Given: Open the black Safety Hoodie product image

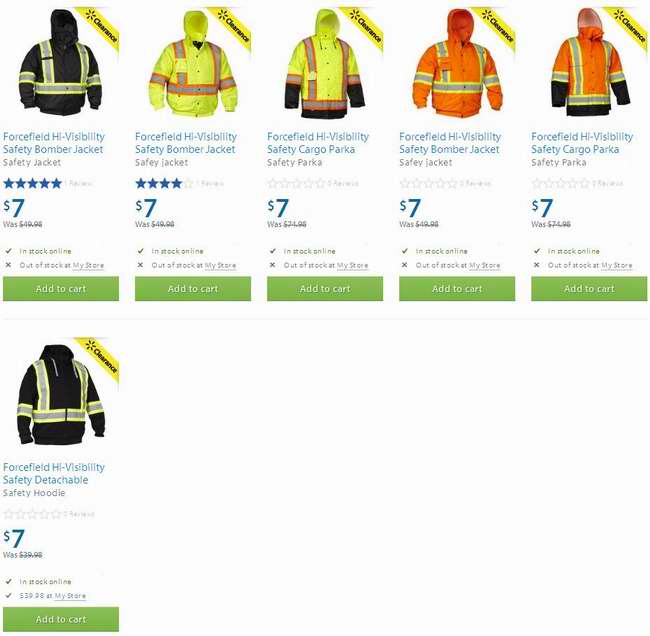Looking at the screenshot, I should click(61, 394).
